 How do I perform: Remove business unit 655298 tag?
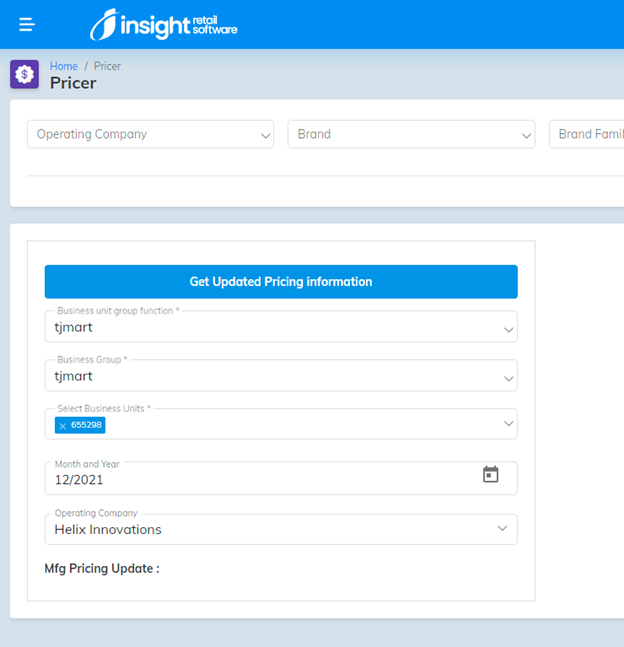pyautogui.click(x=63, y=426)
